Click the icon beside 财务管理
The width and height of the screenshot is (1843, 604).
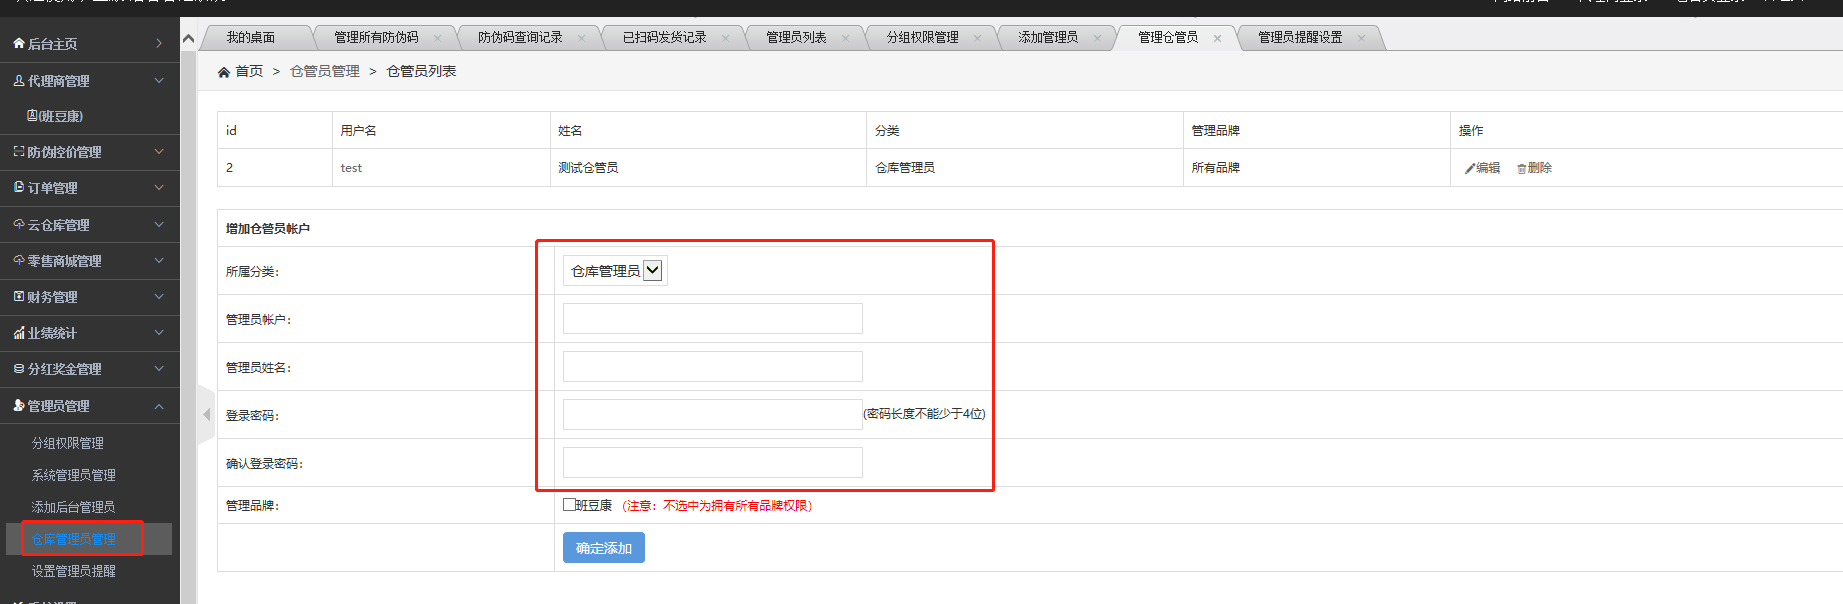(x=18, y=297)
